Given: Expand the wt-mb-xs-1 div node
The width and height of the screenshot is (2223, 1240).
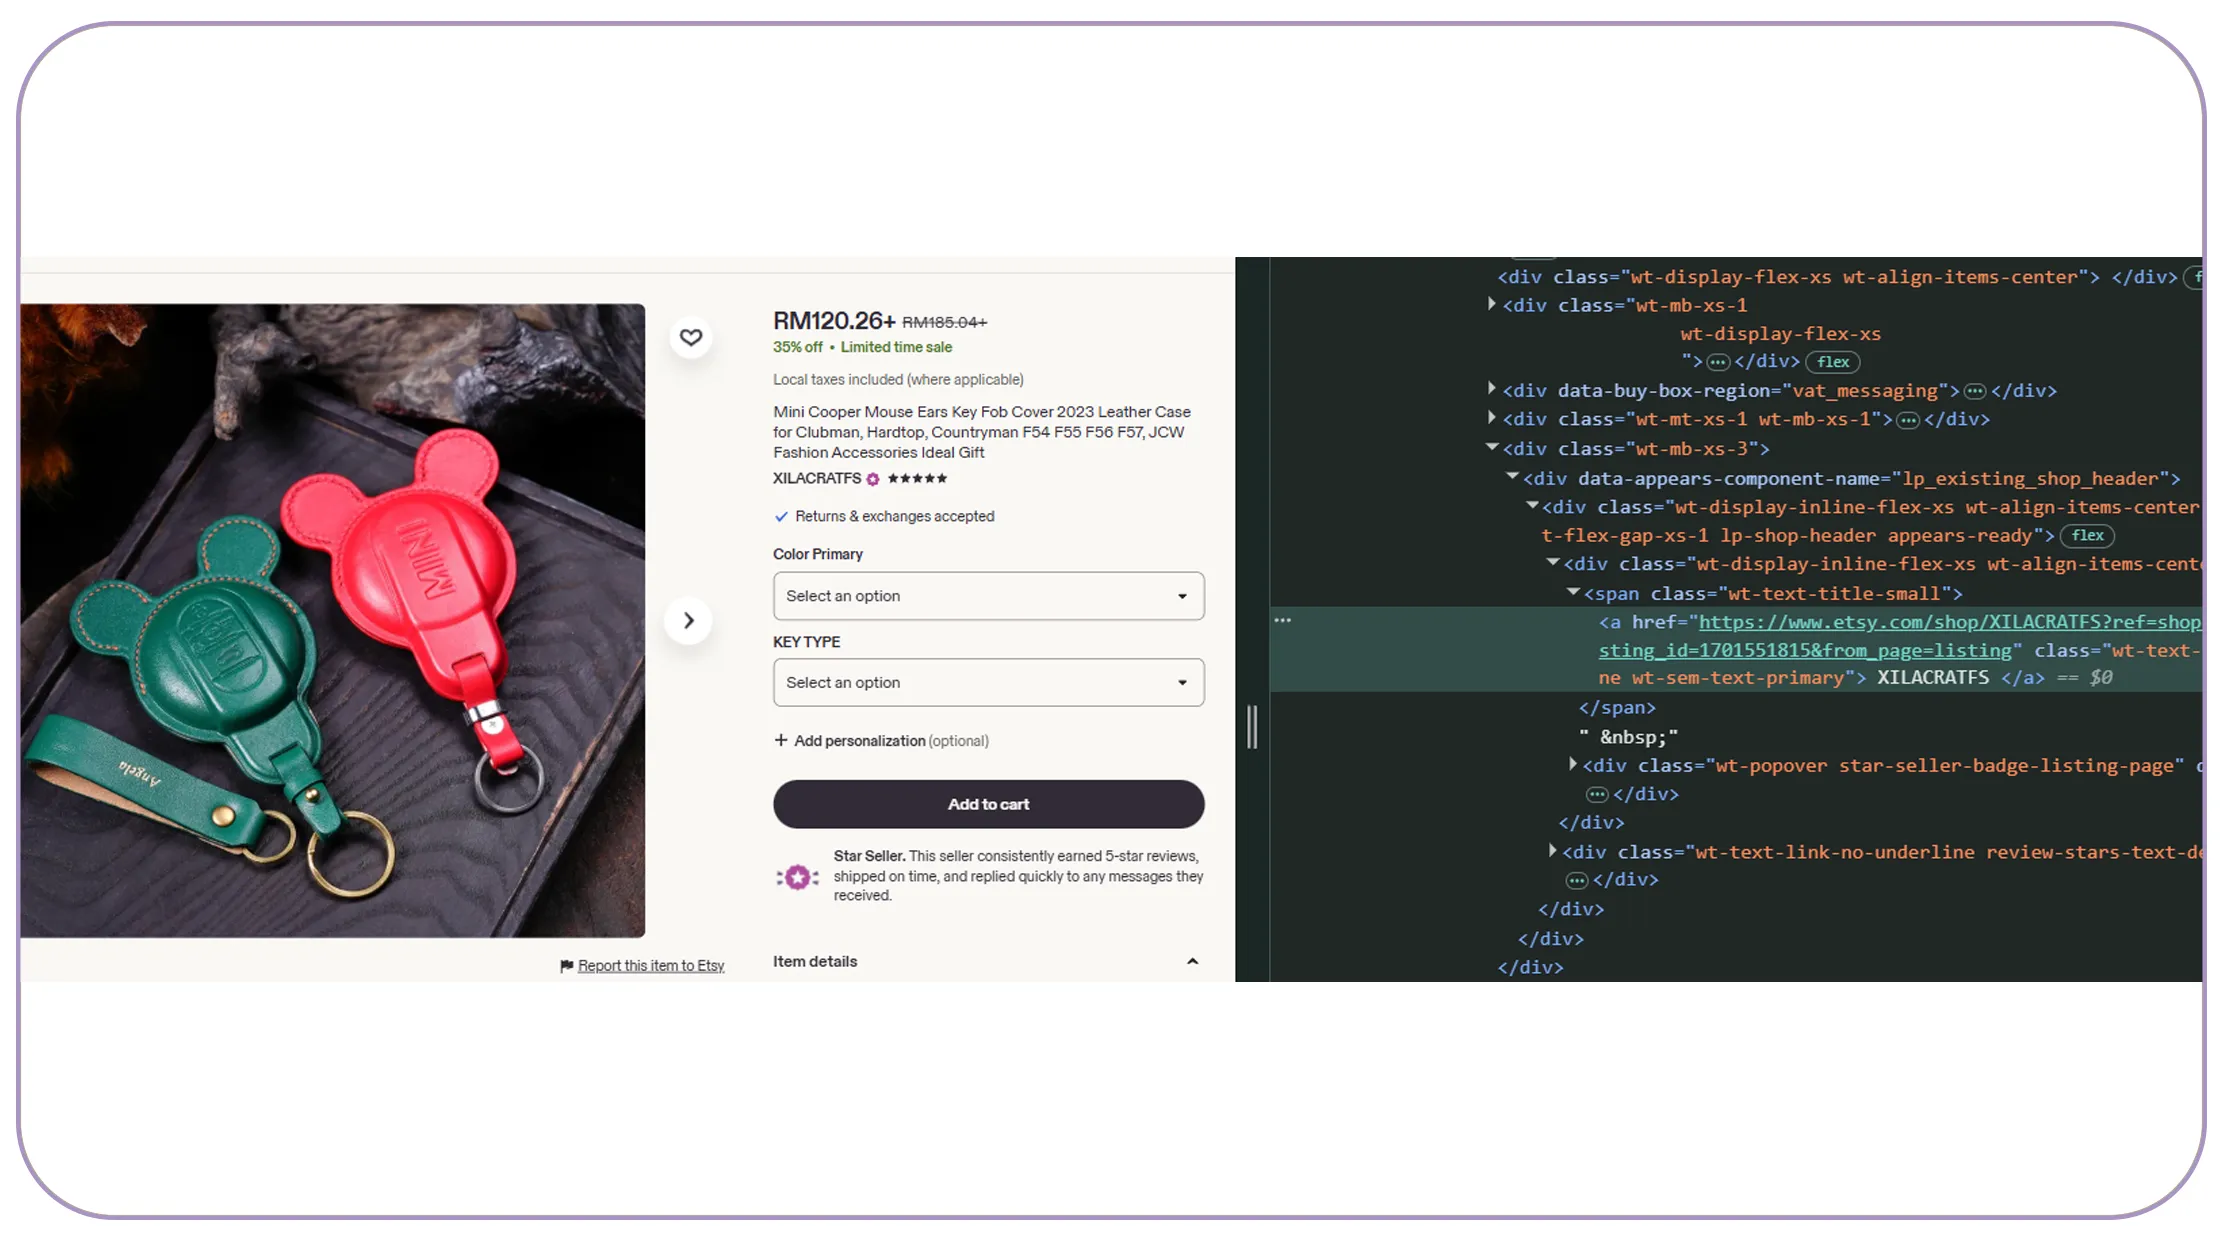Looking at the screenshot, I should (1491, 304).
